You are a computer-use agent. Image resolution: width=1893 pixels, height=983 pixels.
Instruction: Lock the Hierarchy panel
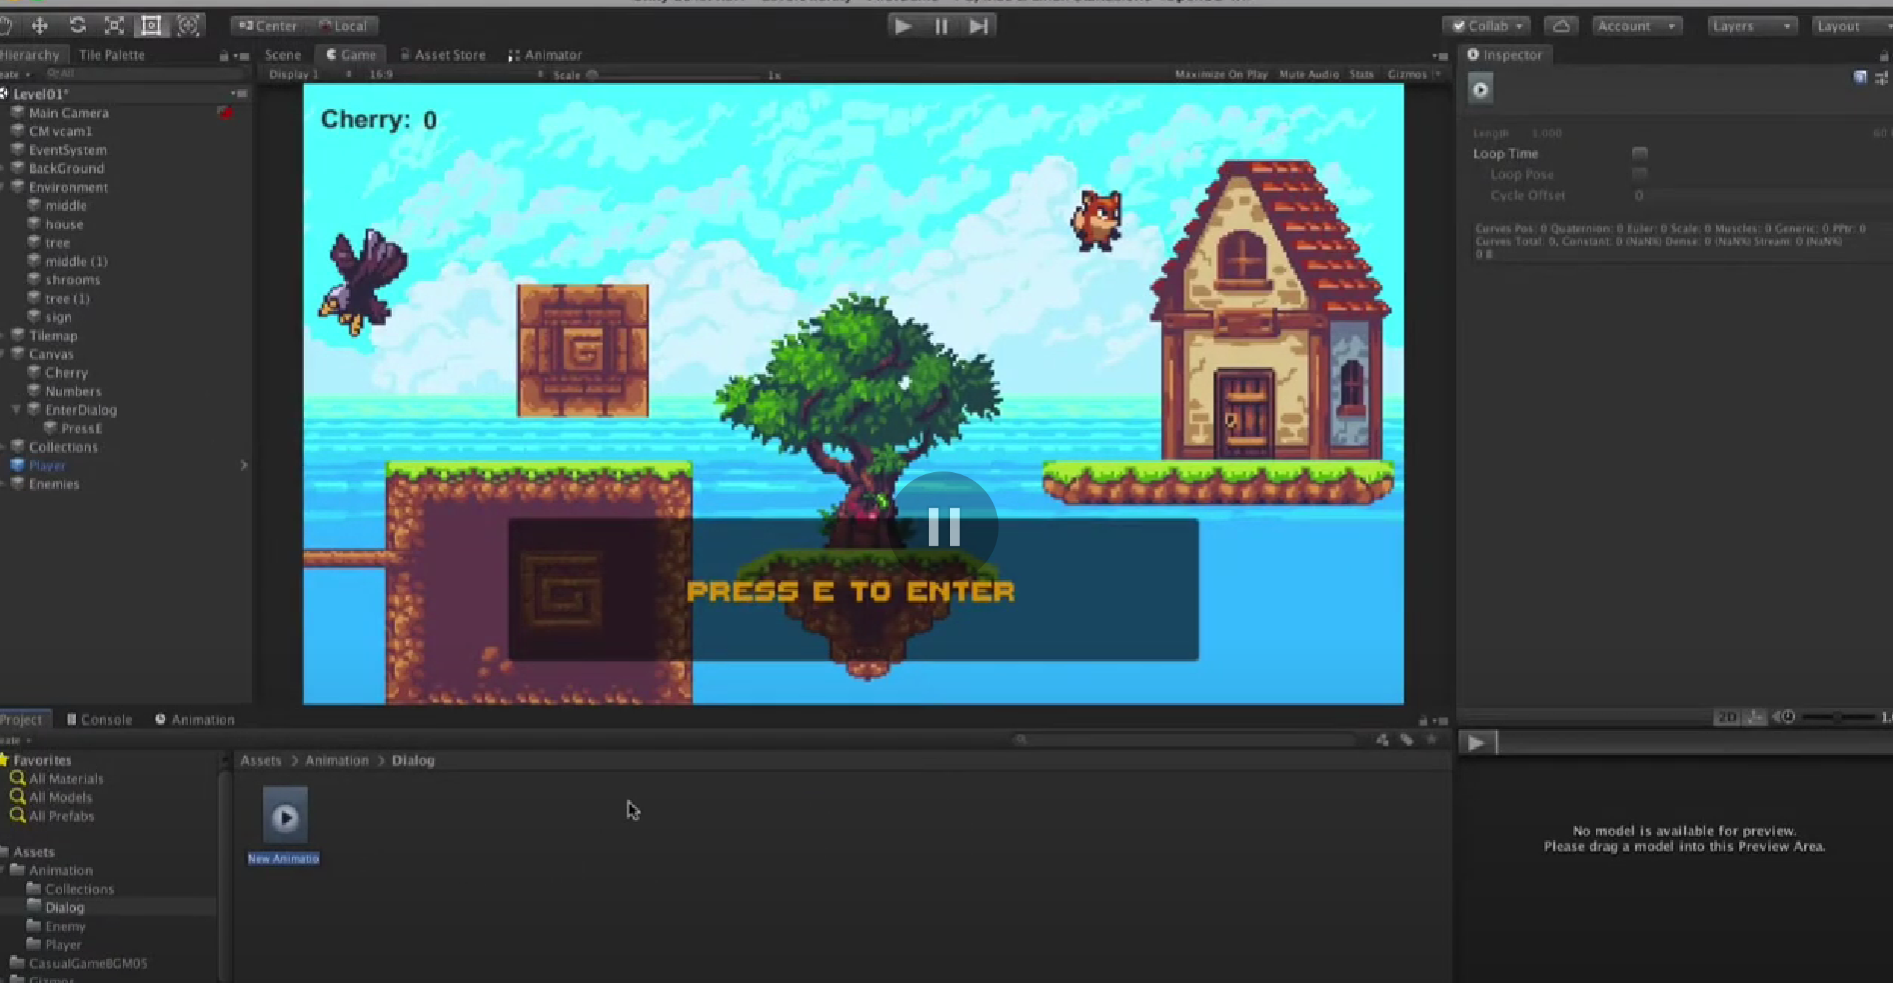[224, 56]
